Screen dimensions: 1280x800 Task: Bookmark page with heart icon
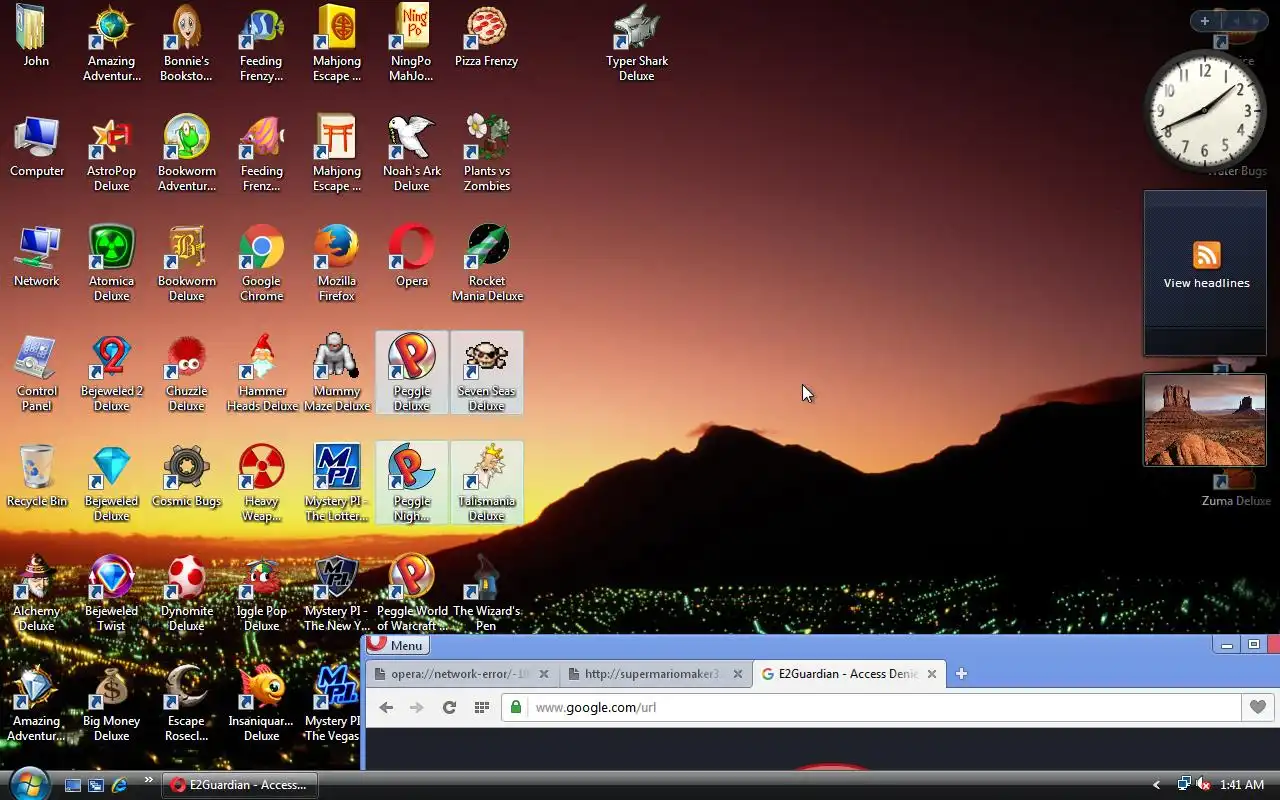coord(1258,707)
